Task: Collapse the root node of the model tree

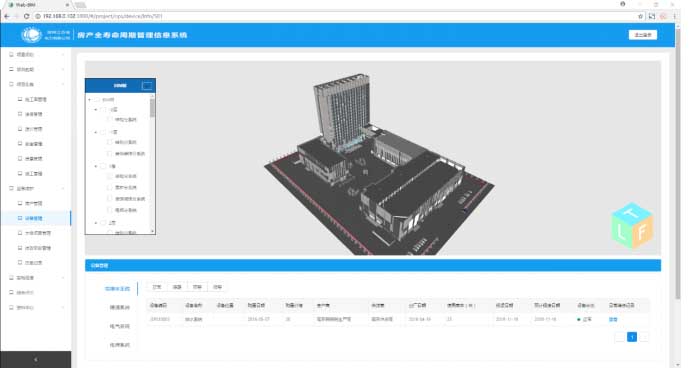Action: 89,100
